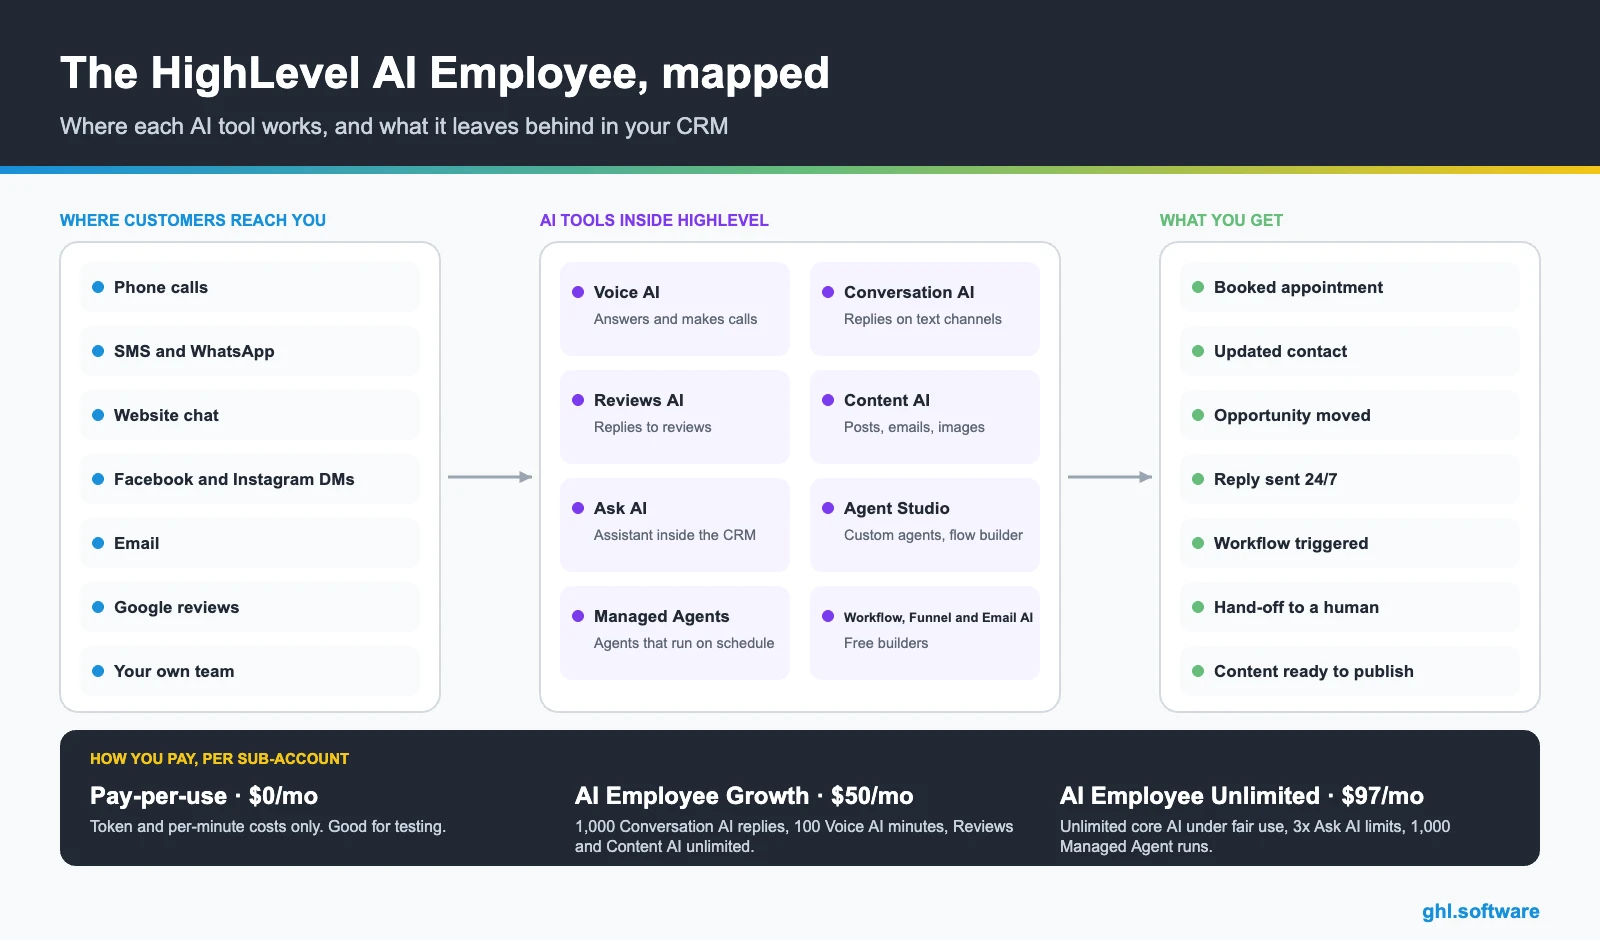Click the Phone calls row
Screen dimensions: 1600x940
pyautogui.click(x=250, y=287)
